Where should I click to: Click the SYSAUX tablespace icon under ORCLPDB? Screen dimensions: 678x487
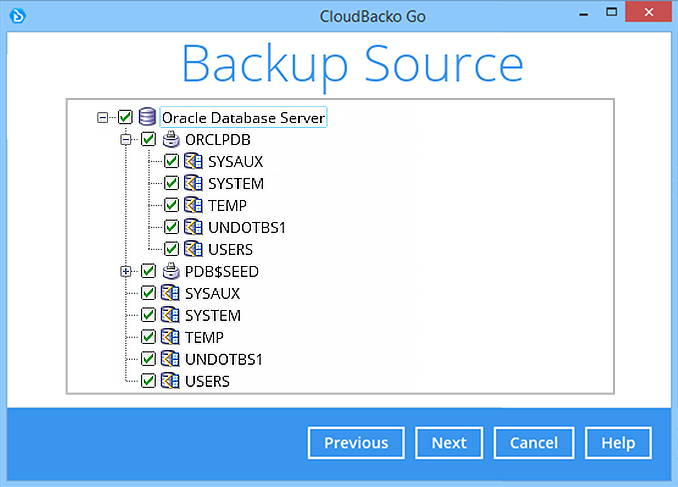(x=193, y=161)
